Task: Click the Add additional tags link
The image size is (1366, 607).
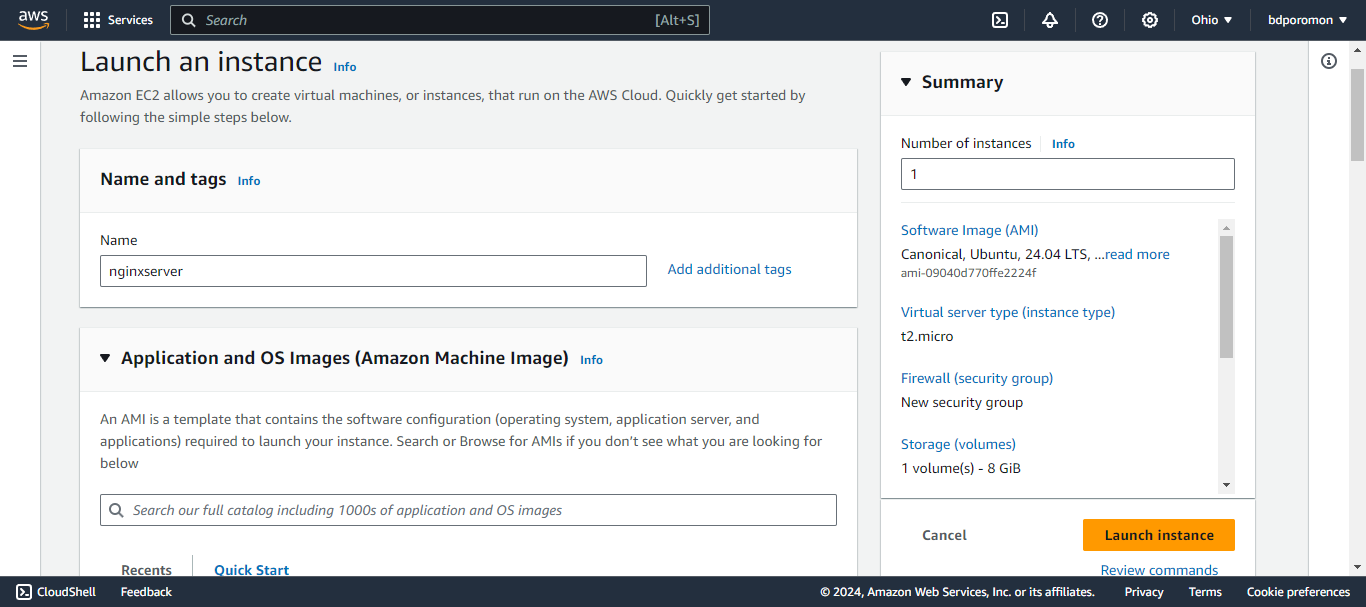Action: tap(729, 269)
